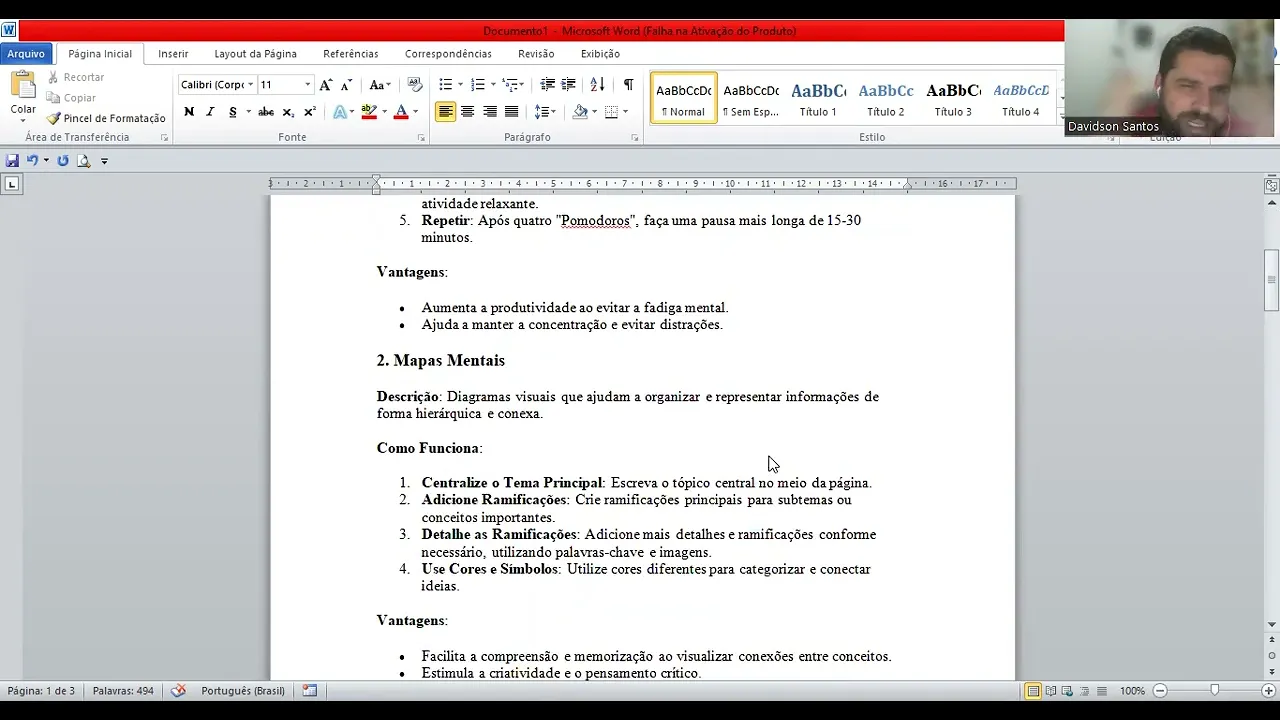Toggle italic (I) formatting
Screen dimensions: 1280x720
(x=210, y=112)
